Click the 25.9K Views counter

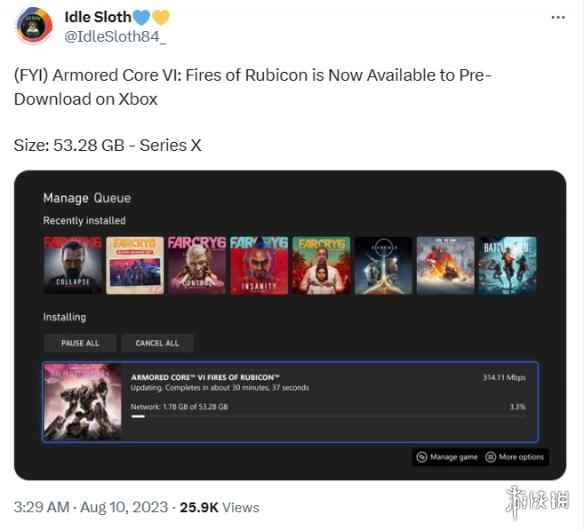click(219, 507)
